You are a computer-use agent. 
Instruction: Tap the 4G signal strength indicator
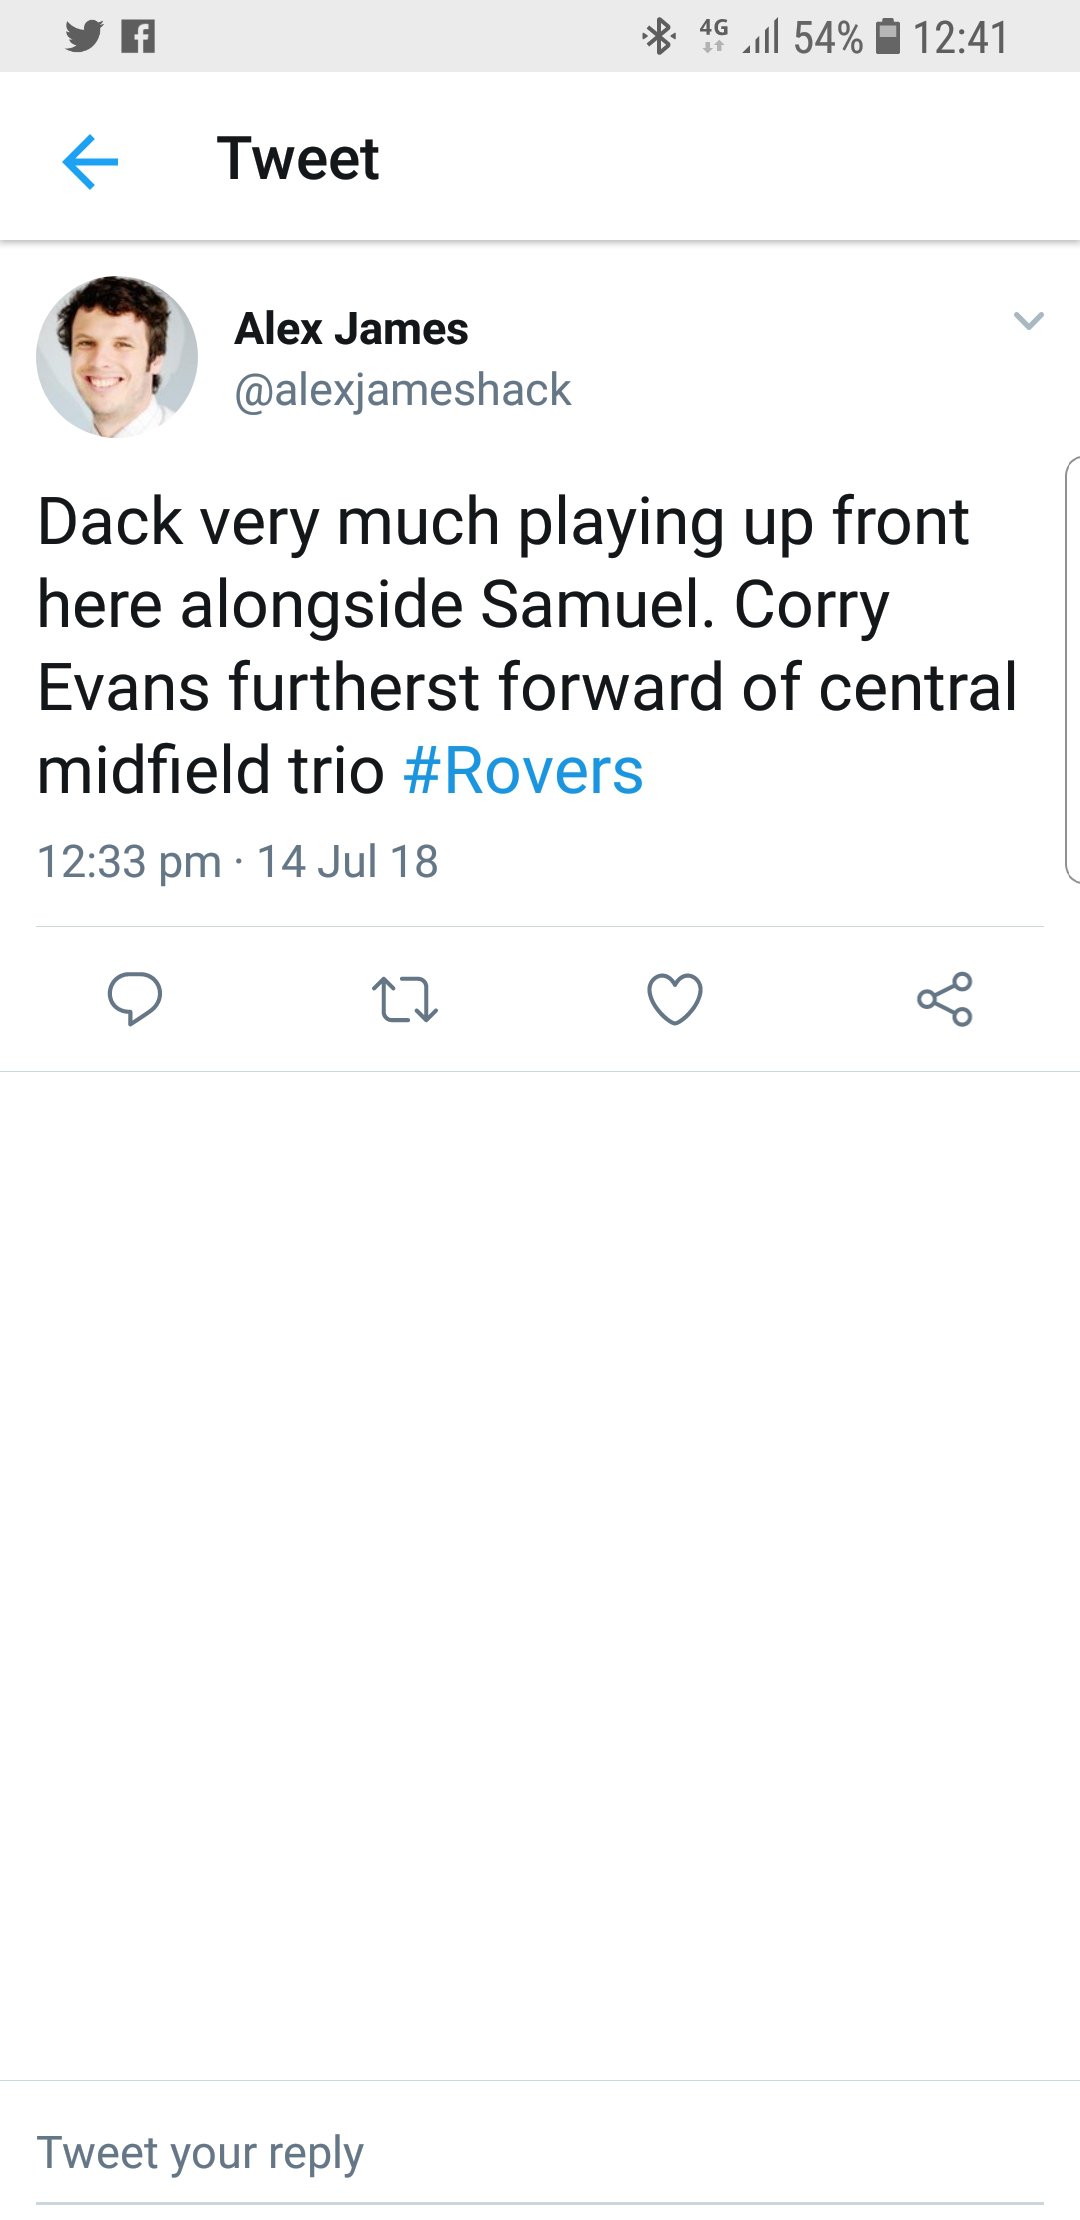761,37
